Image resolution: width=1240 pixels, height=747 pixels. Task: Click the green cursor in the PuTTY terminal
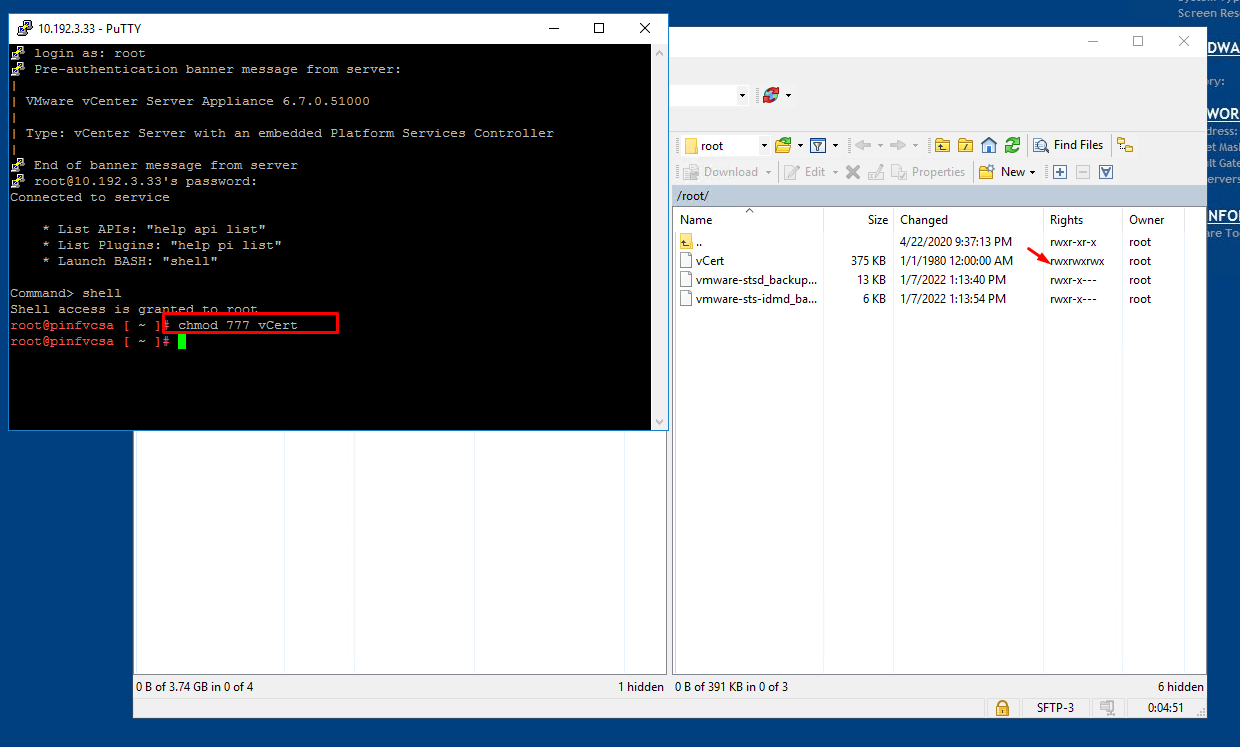click(x=182, y=342)
